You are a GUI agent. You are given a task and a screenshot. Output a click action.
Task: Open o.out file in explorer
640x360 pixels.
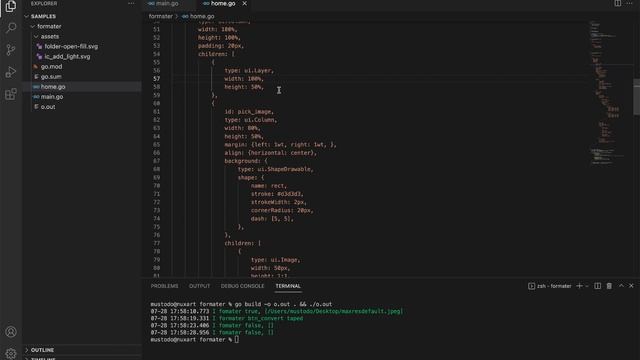click(x=48, y=107)
